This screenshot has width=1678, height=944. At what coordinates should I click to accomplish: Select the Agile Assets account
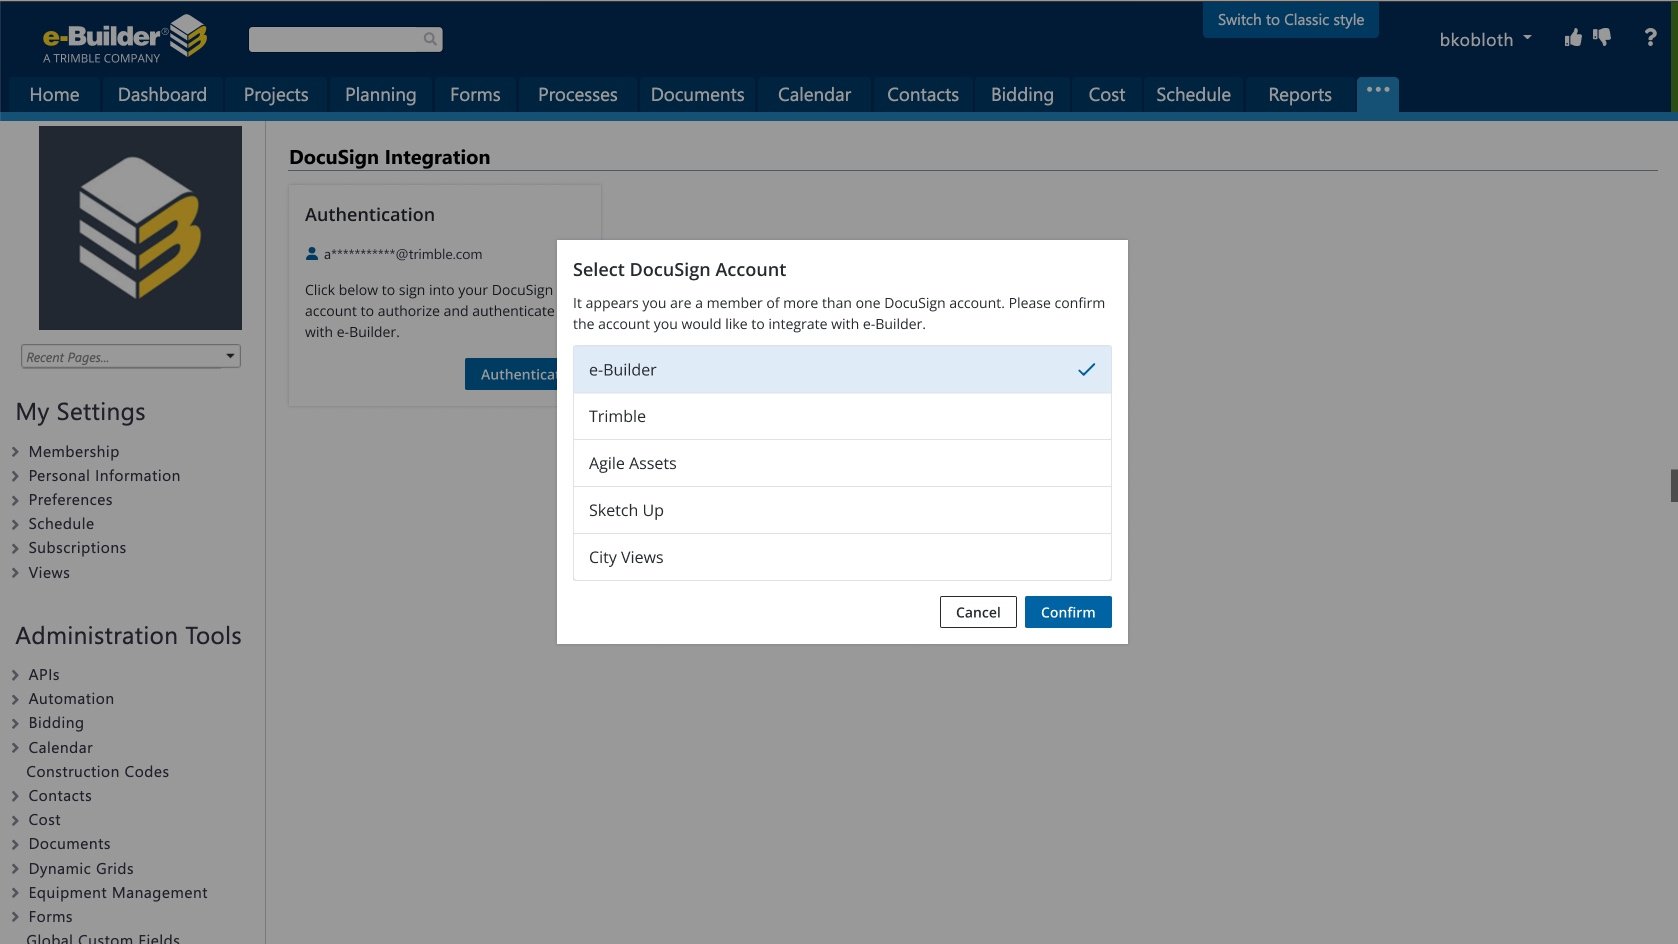point(842,464)
